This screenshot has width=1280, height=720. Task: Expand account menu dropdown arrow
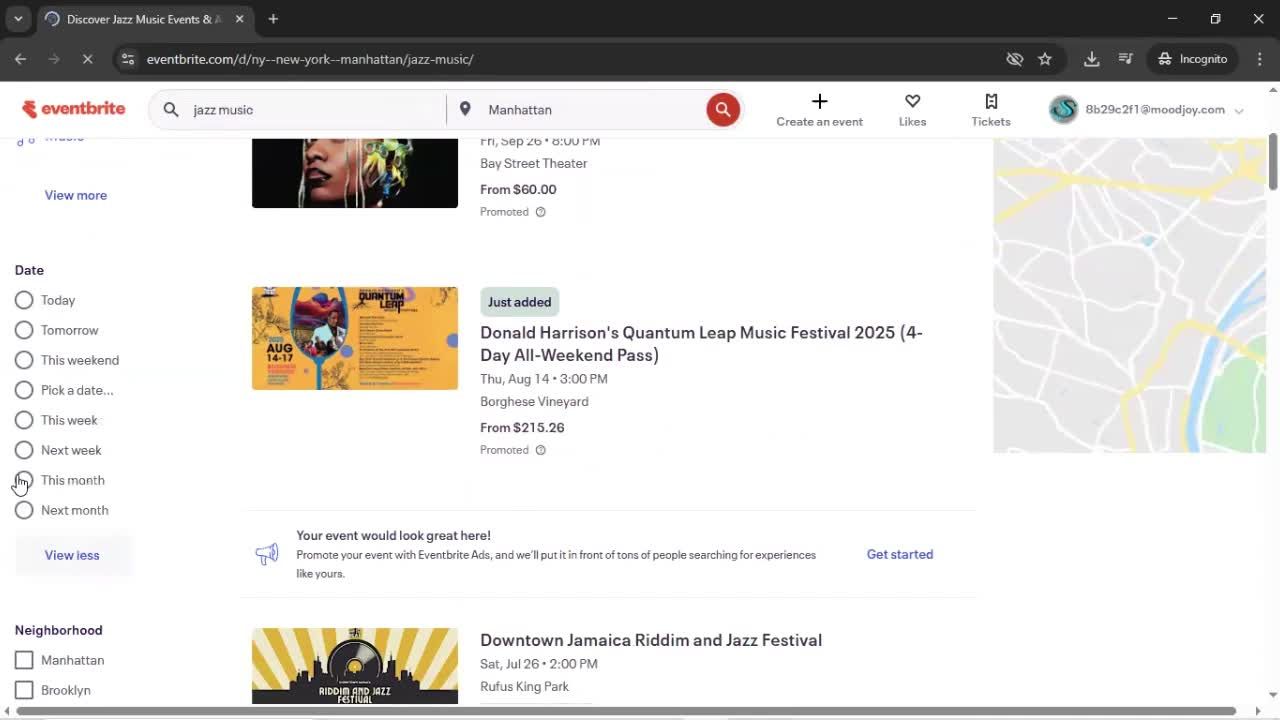point(1239,111)
